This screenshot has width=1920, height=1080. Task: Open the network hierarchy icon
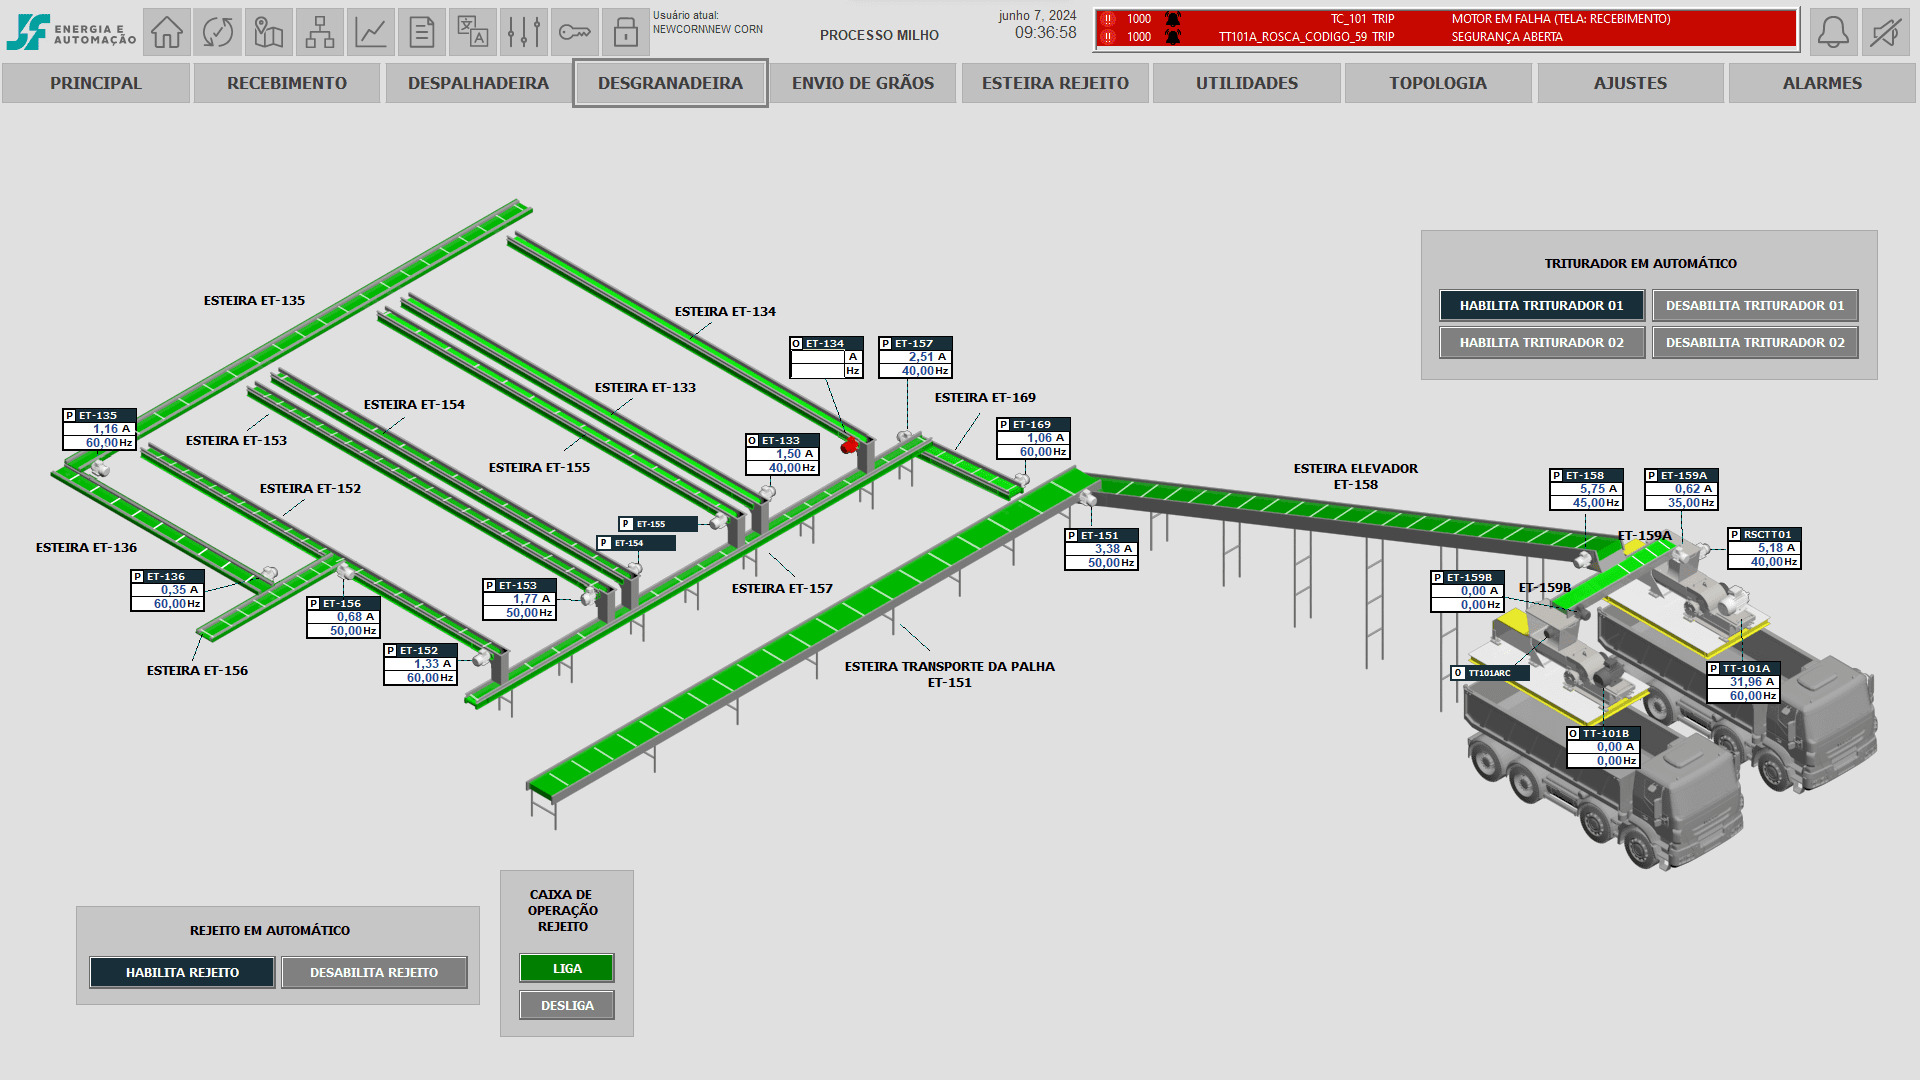click(320, 32)
